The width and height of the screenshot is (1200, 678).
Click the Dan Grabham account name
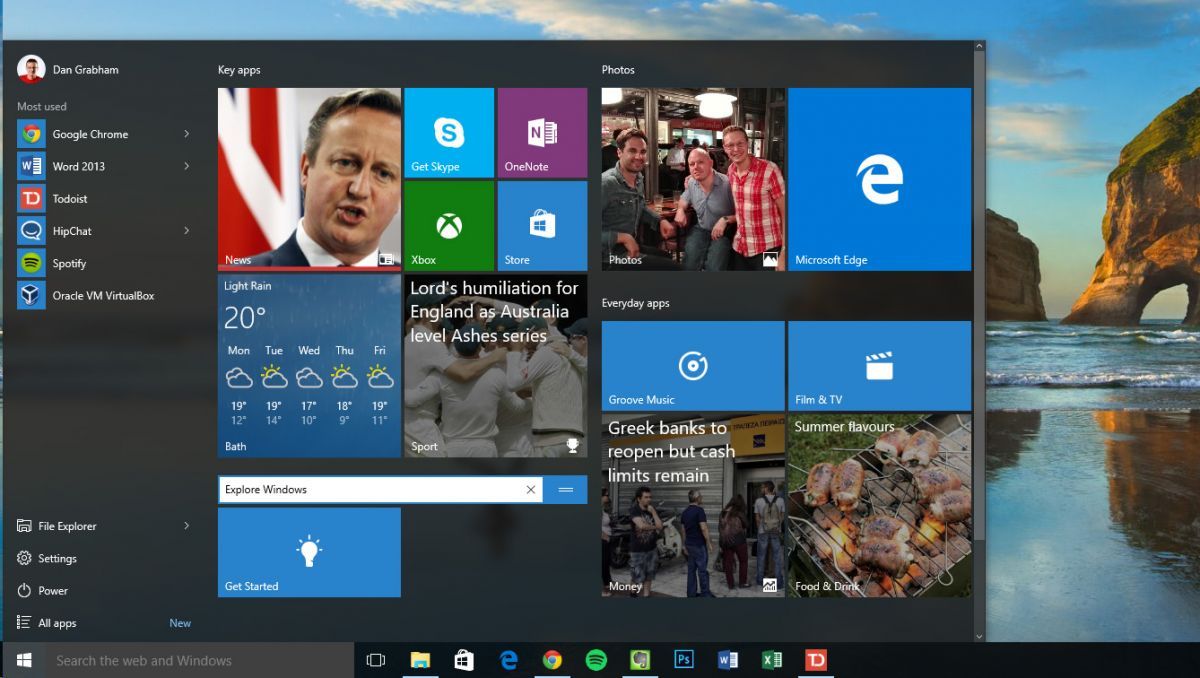coord(84,69)
